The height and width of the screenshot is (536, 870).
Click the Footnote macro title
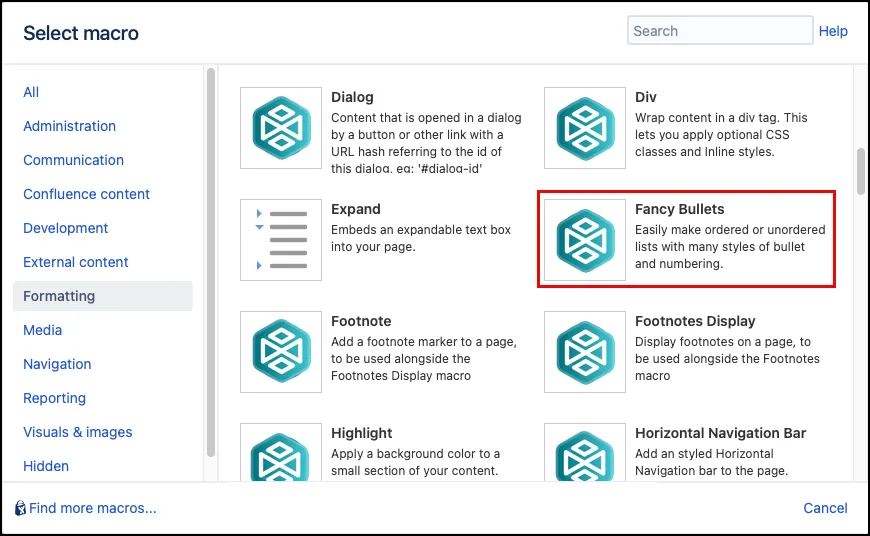(361, 321)
